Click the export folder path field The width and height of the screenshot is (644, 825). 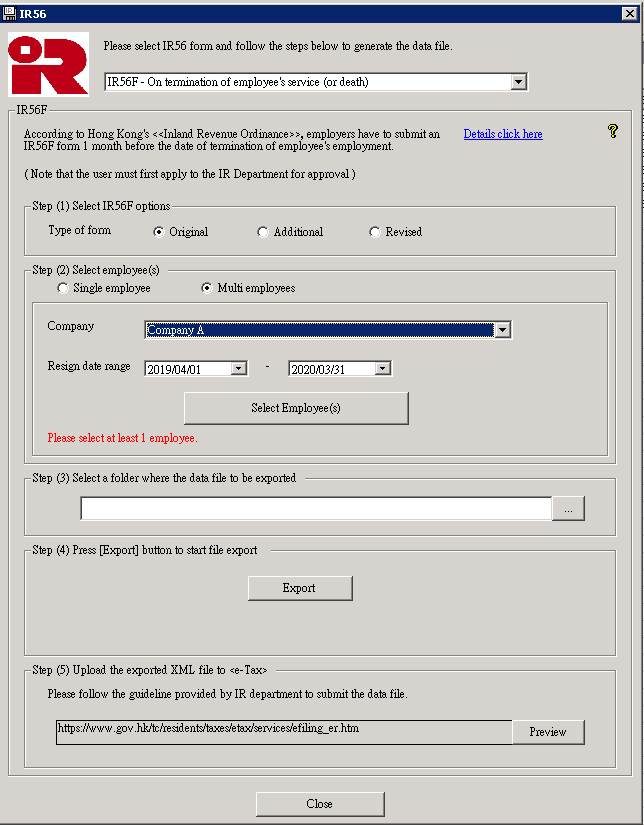coord(316,509)
